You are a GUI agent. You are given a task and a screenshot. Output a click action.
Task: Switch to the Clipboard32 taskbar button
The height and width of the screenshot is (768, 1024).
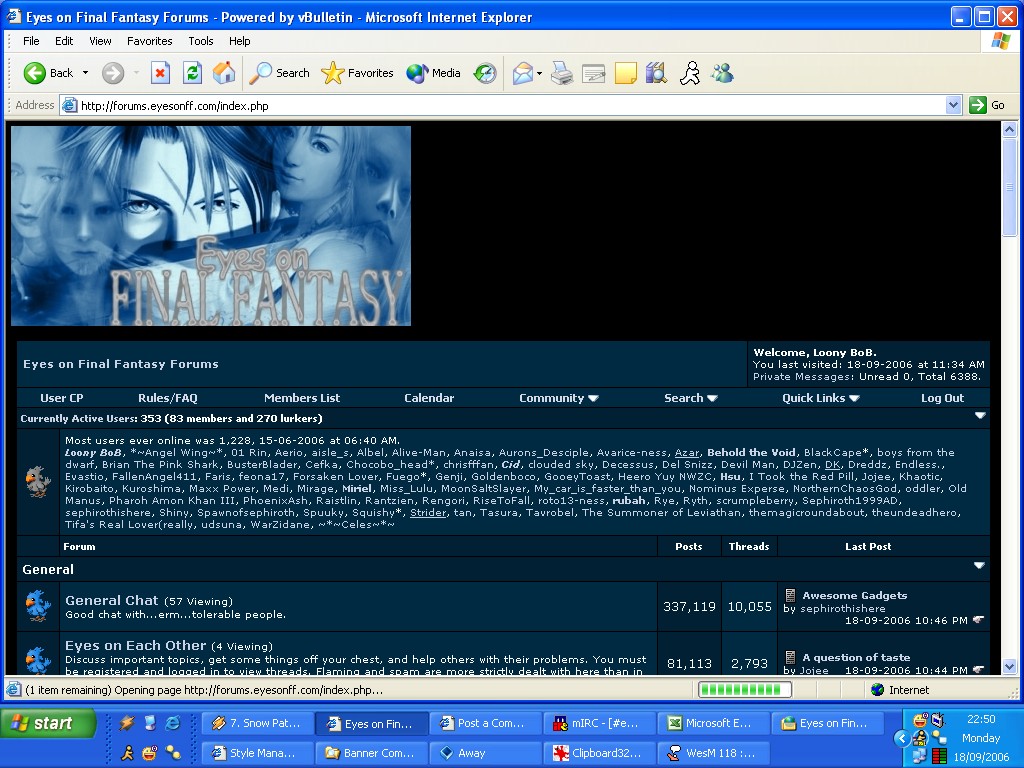point(600,753)
